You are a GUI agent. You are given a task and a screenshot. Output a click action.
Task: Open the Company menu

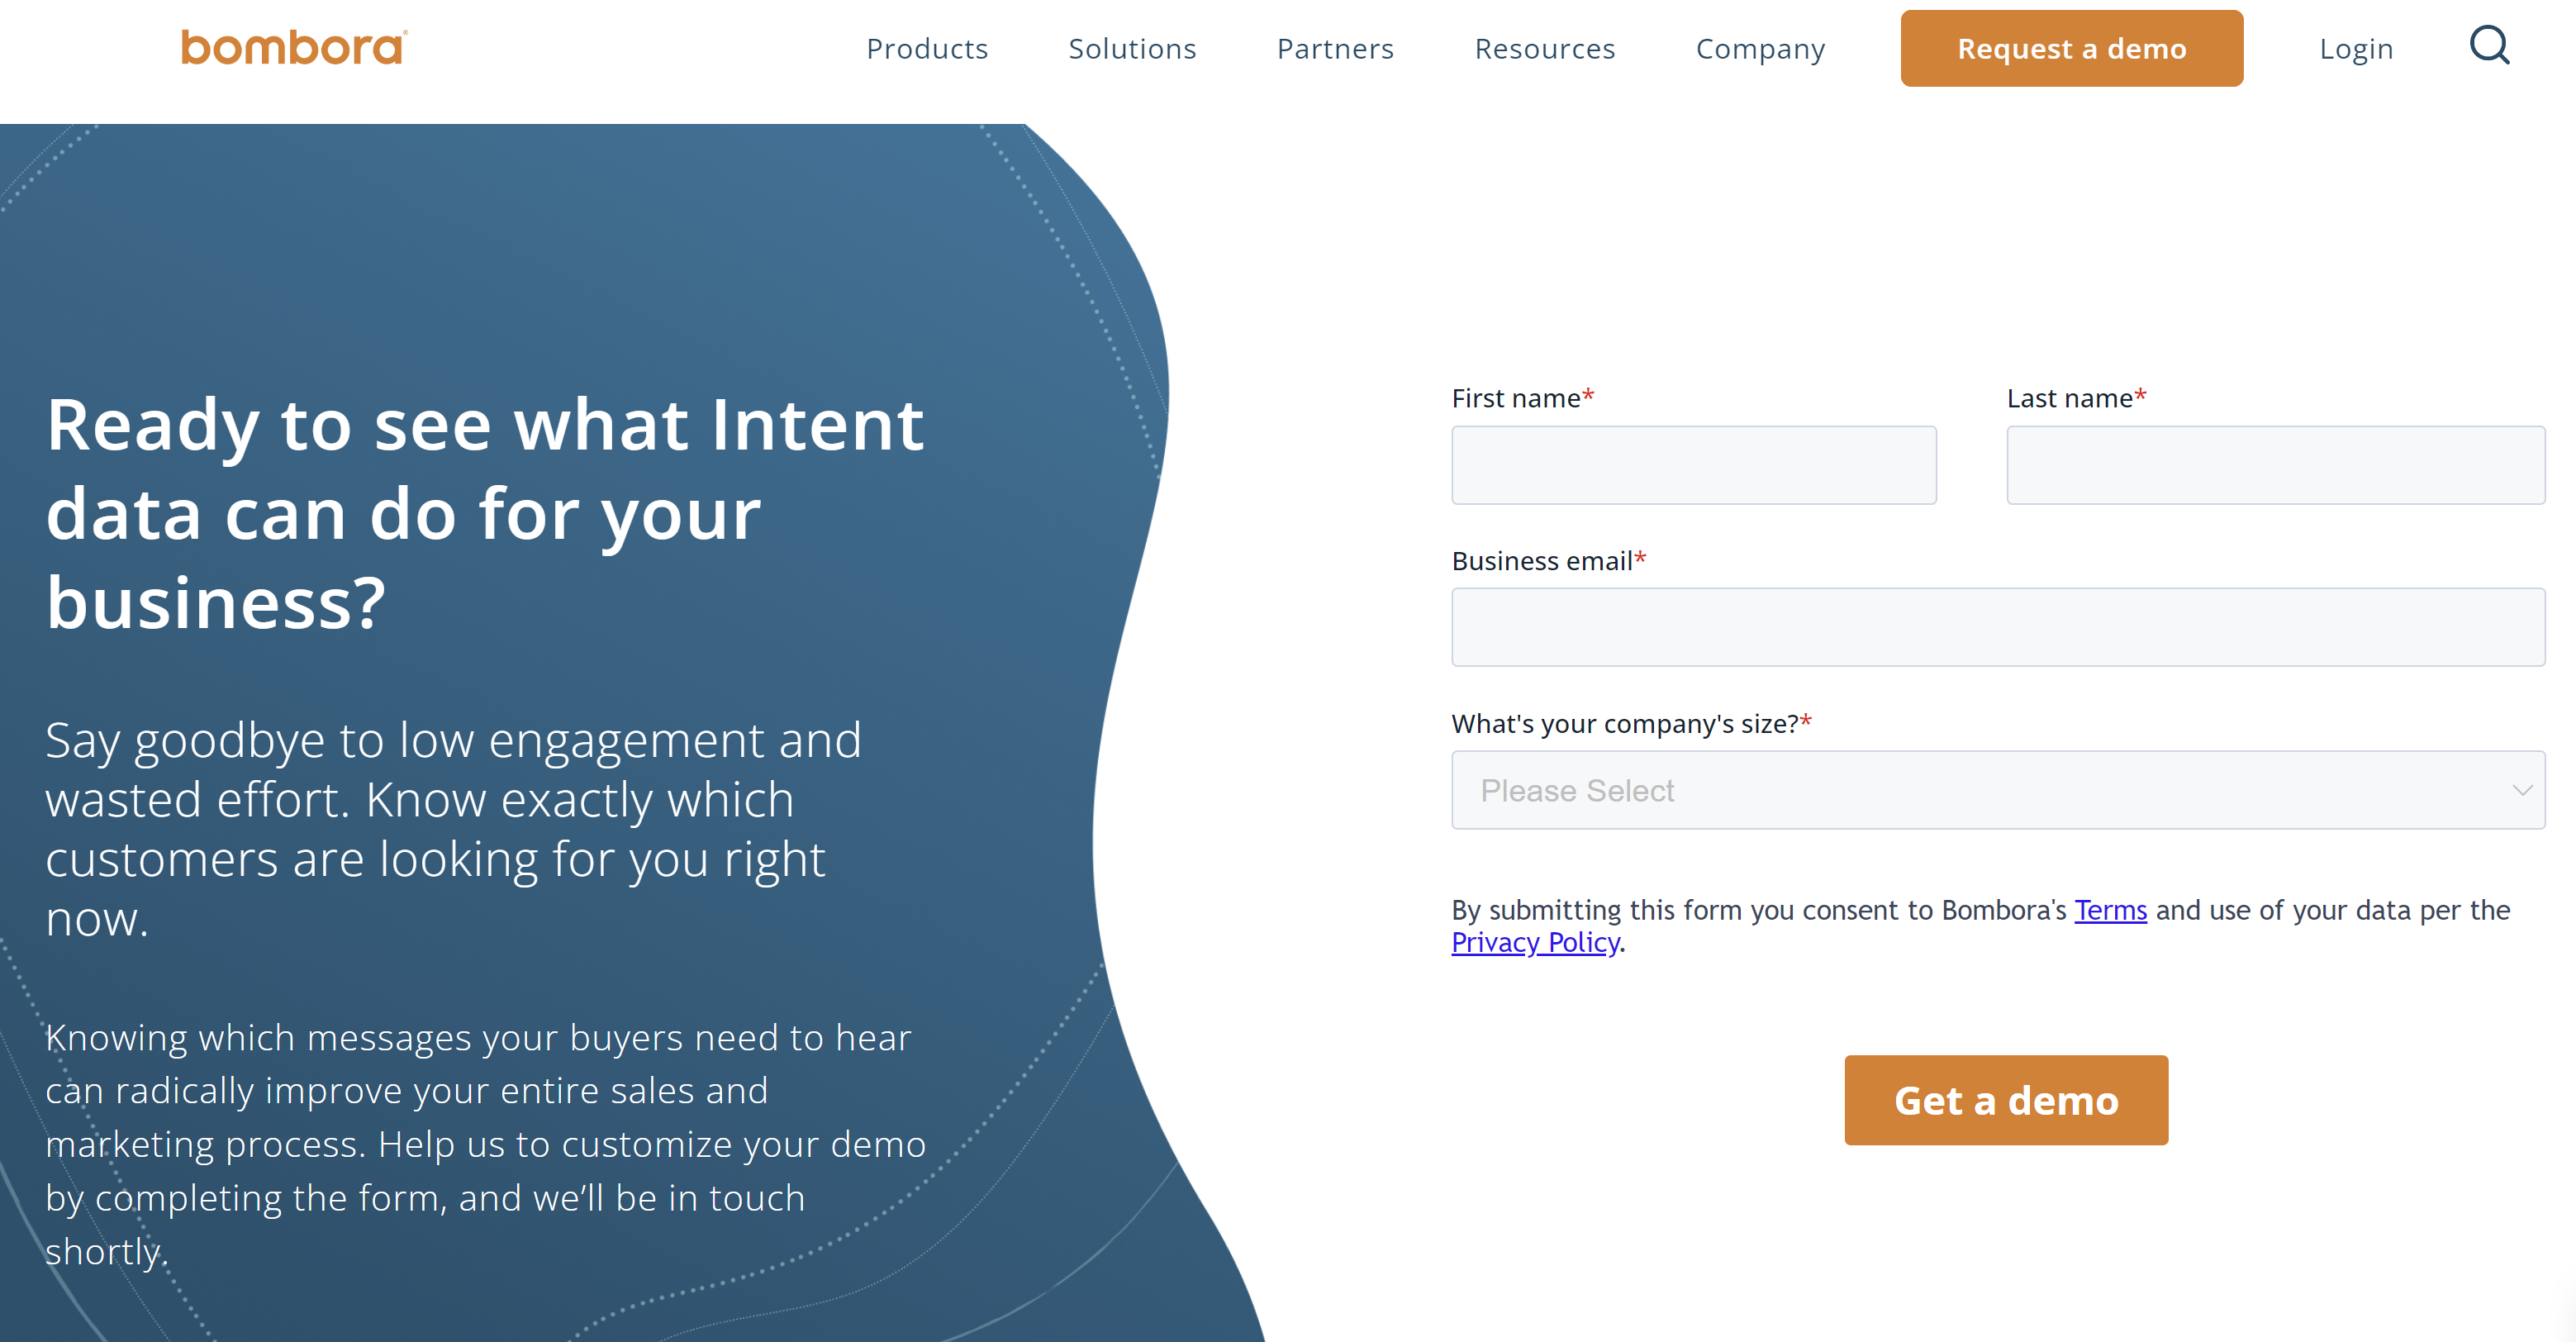coord(1760,49)
